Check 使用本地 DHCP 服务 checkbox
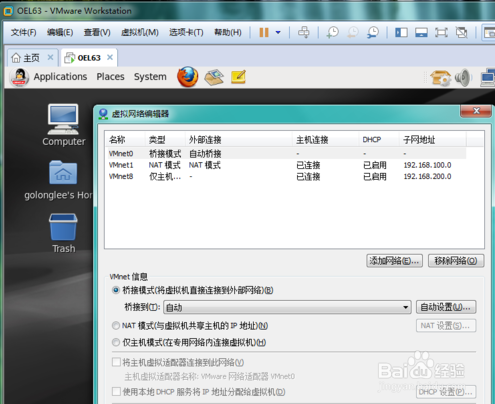 coord(116,391)
